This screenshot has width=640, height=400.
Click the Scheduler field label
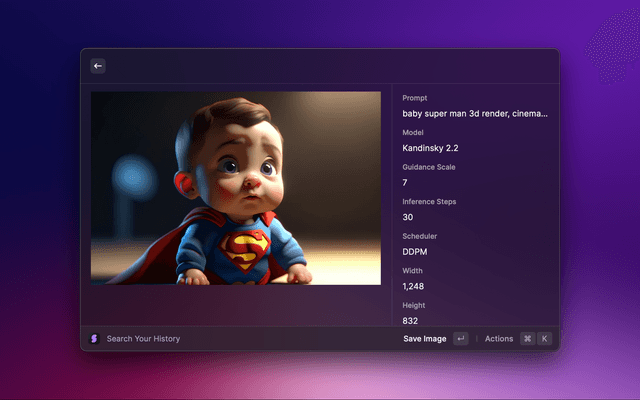(420, 236)
